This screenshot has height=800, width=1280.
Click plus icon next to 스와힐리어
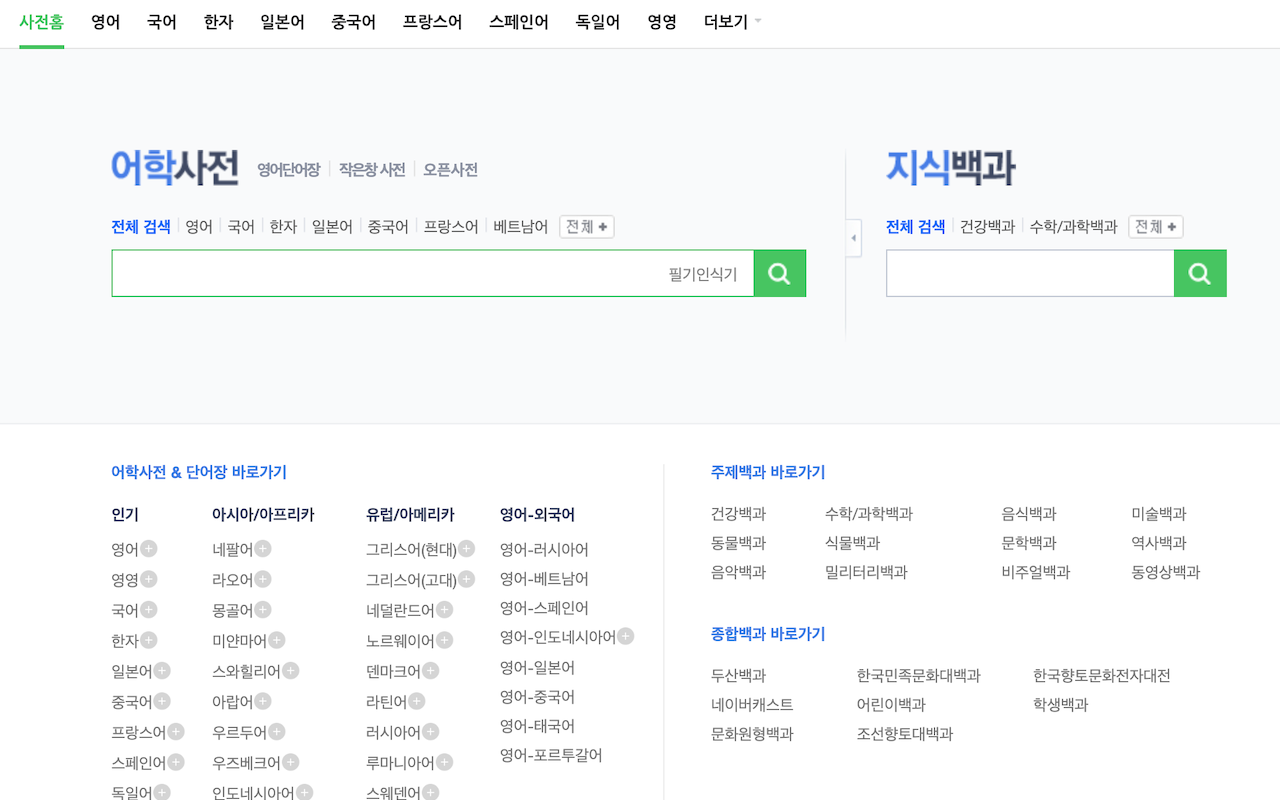tap(291, 670)
